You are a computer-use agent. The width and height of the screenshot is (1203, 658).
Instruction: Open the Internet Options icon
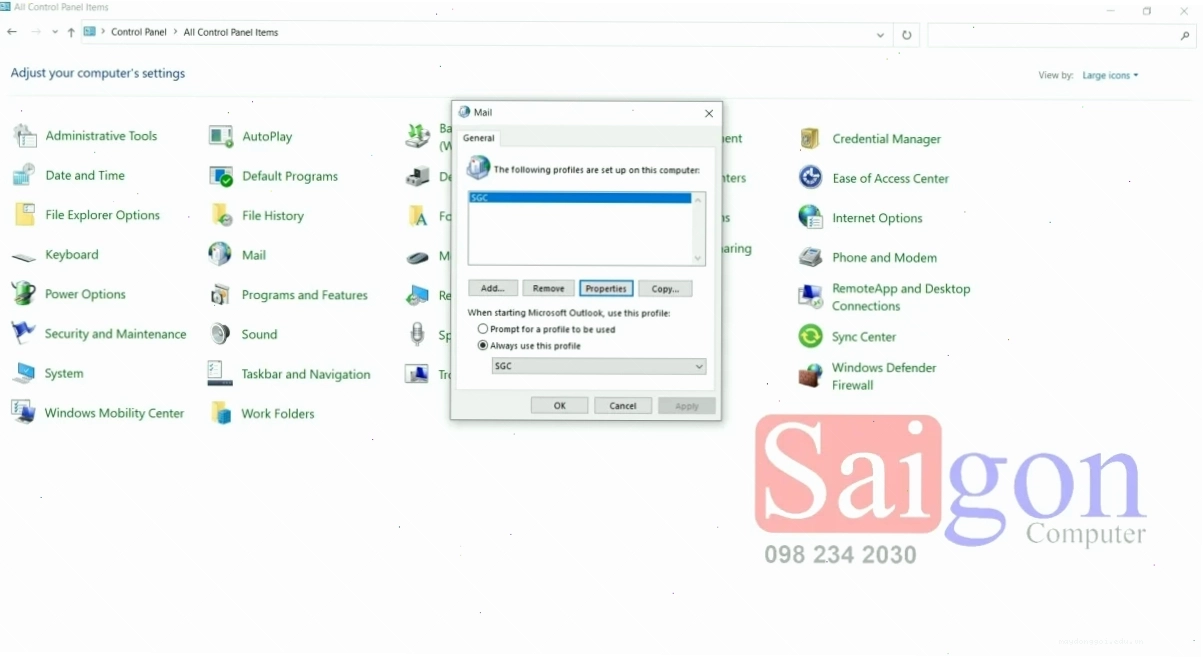coord(811,217)
